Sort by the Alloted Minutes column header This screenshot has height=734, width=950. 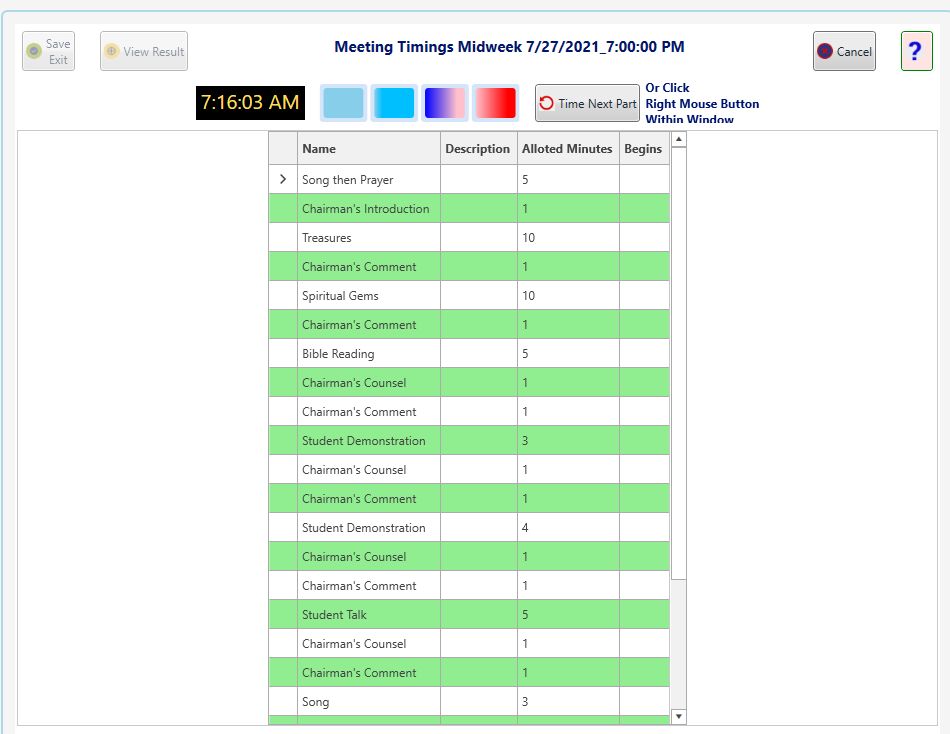(568, 148)
